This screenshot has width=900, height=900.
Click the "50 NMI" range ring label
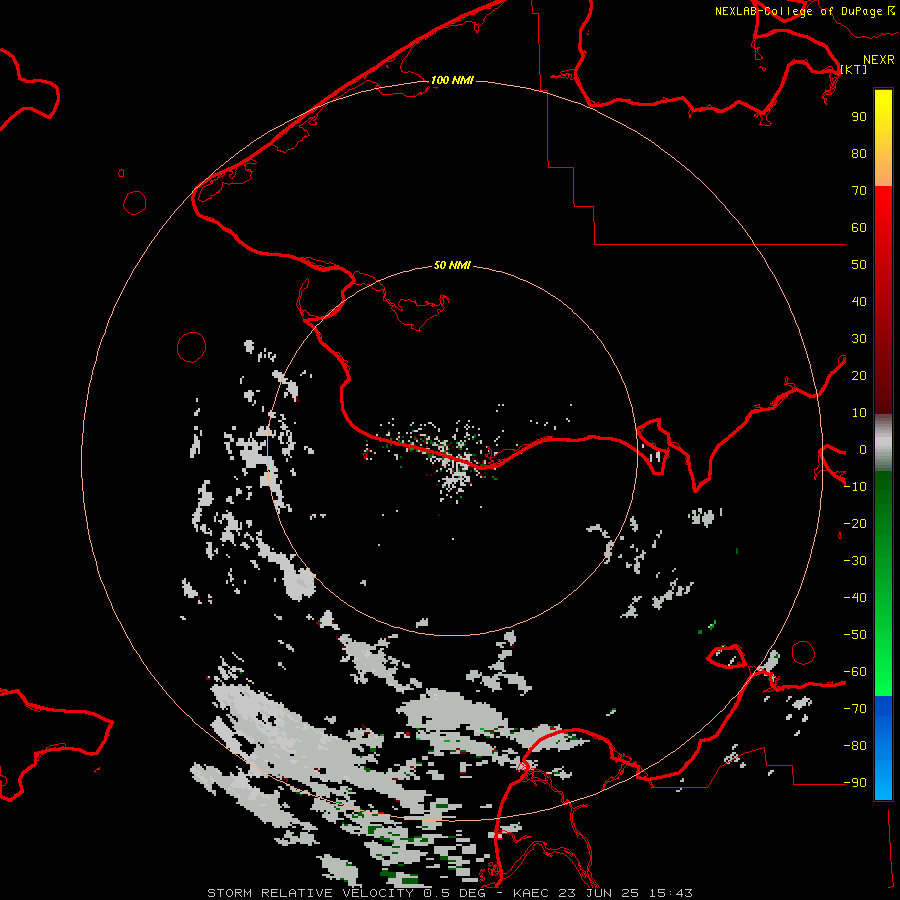(x=452, y=265)
